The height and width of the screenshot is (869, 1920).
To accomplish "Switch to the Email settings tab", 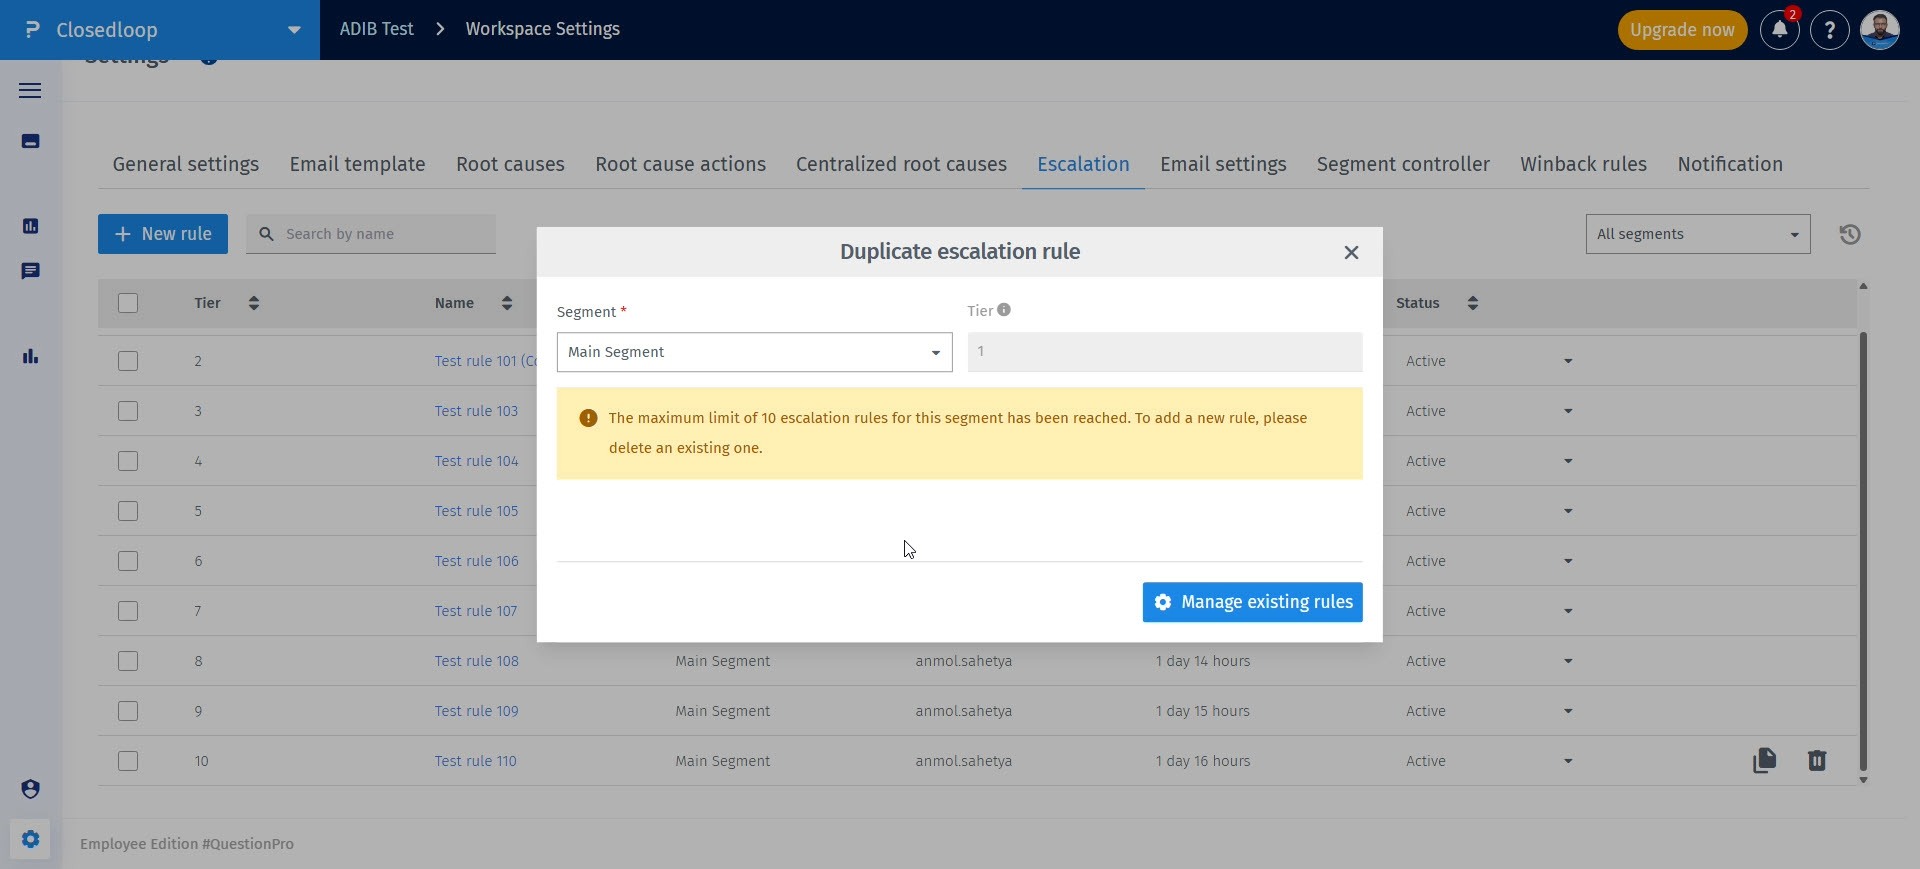I will coord(1223,164).
